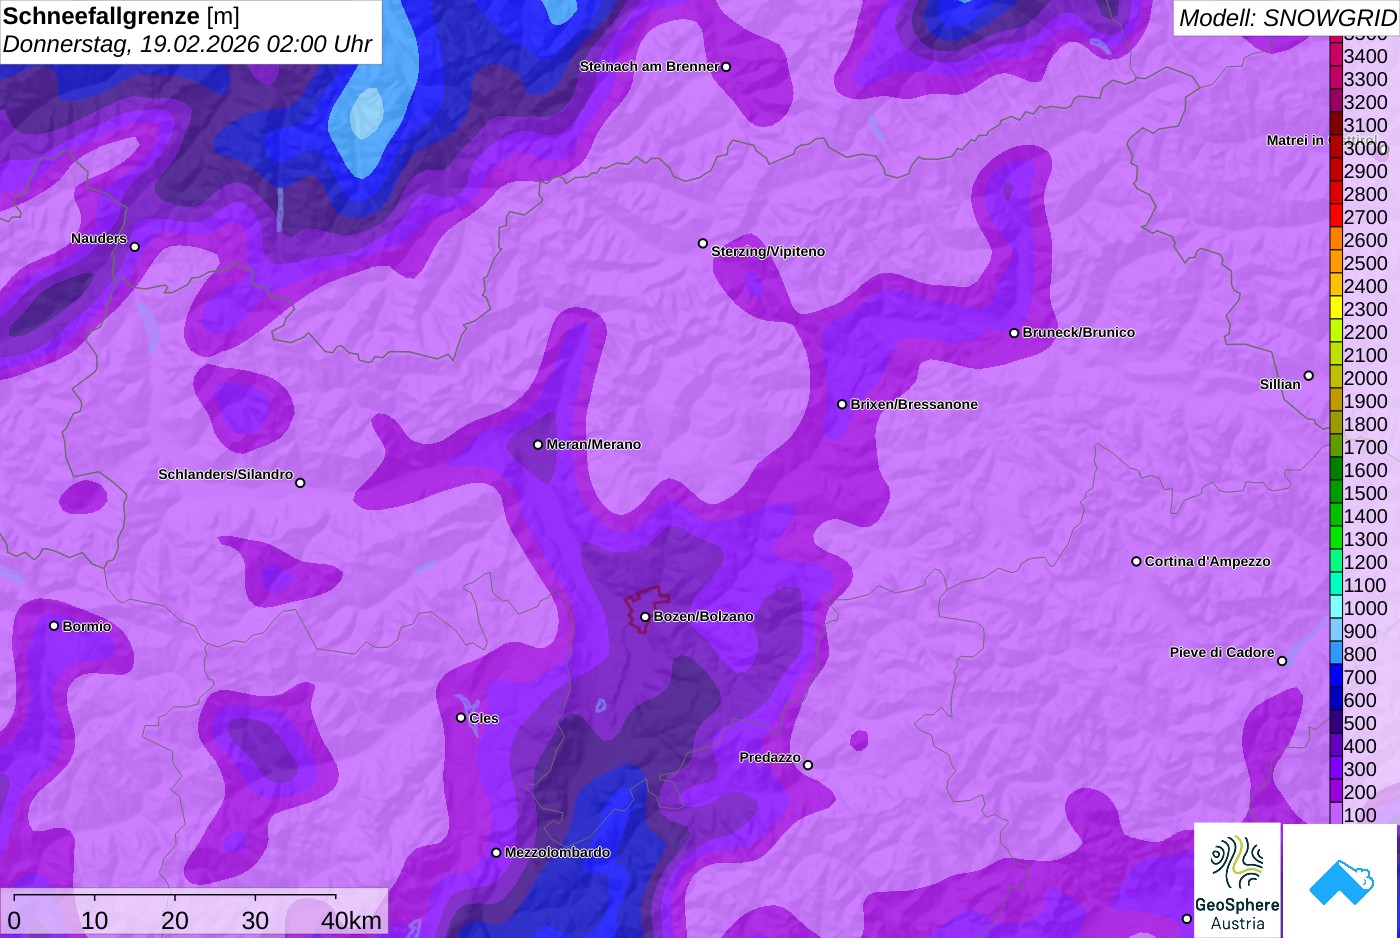Click the Cles location dot

coord(461,718)
